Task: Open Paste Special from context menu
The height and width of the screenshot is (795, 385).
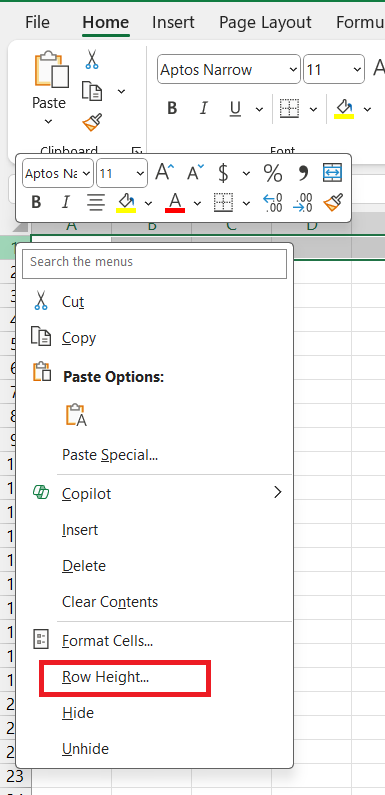Action: [155, 454]
